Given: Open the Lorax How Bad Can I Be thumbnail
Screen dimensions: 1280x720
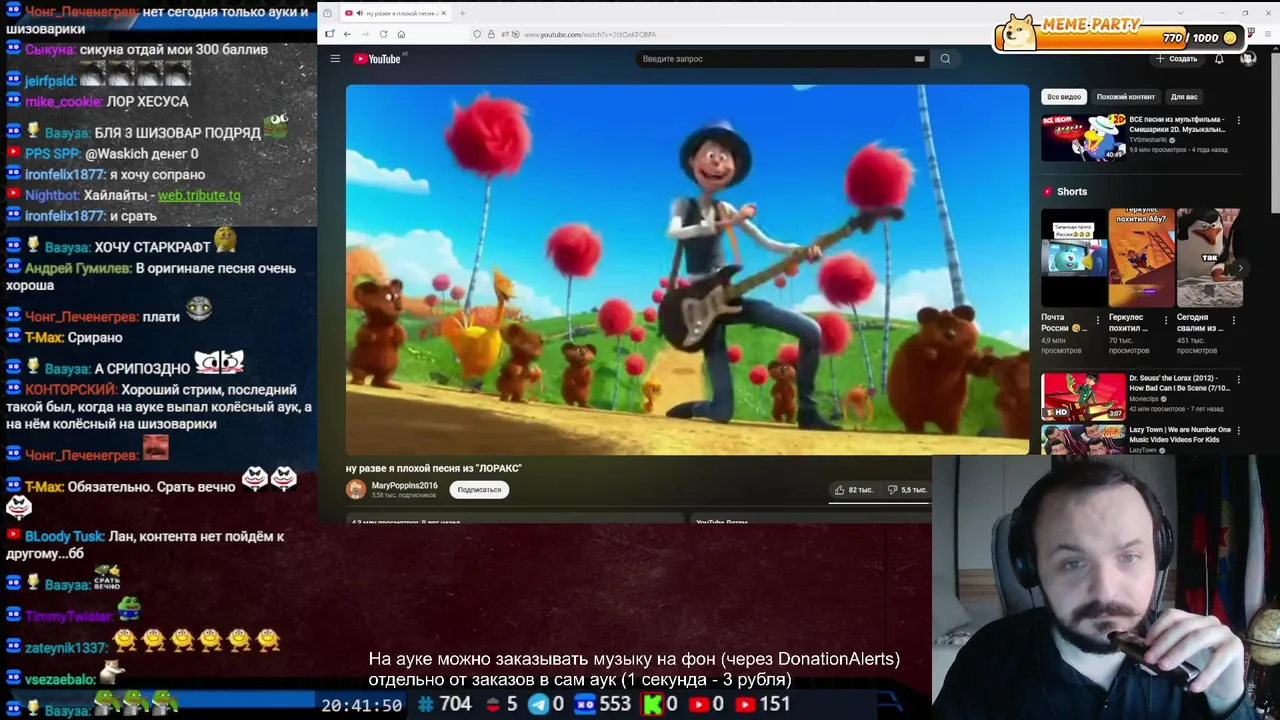Looking at the screenshot, I should (1083, 397).
